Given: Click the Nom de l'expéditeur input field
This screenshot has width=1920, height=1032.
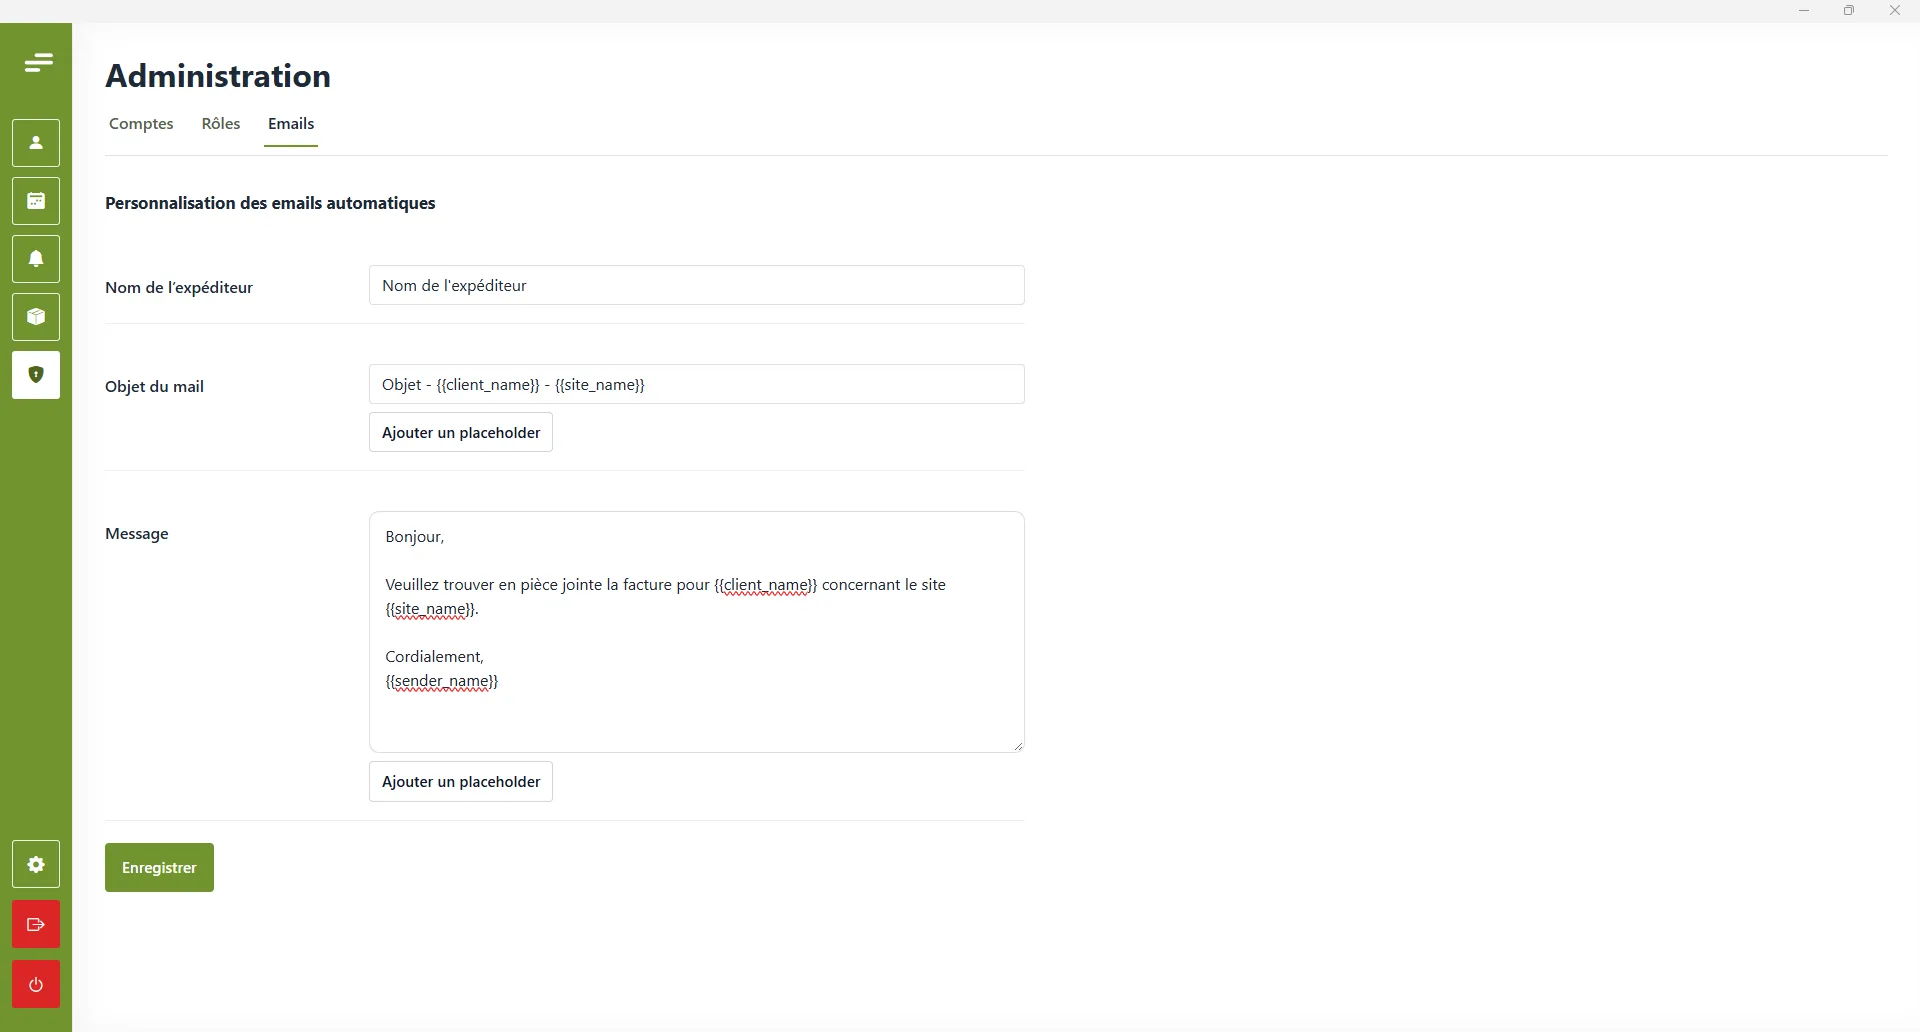Looking at the screenshot, I should (x=696, y=285).
